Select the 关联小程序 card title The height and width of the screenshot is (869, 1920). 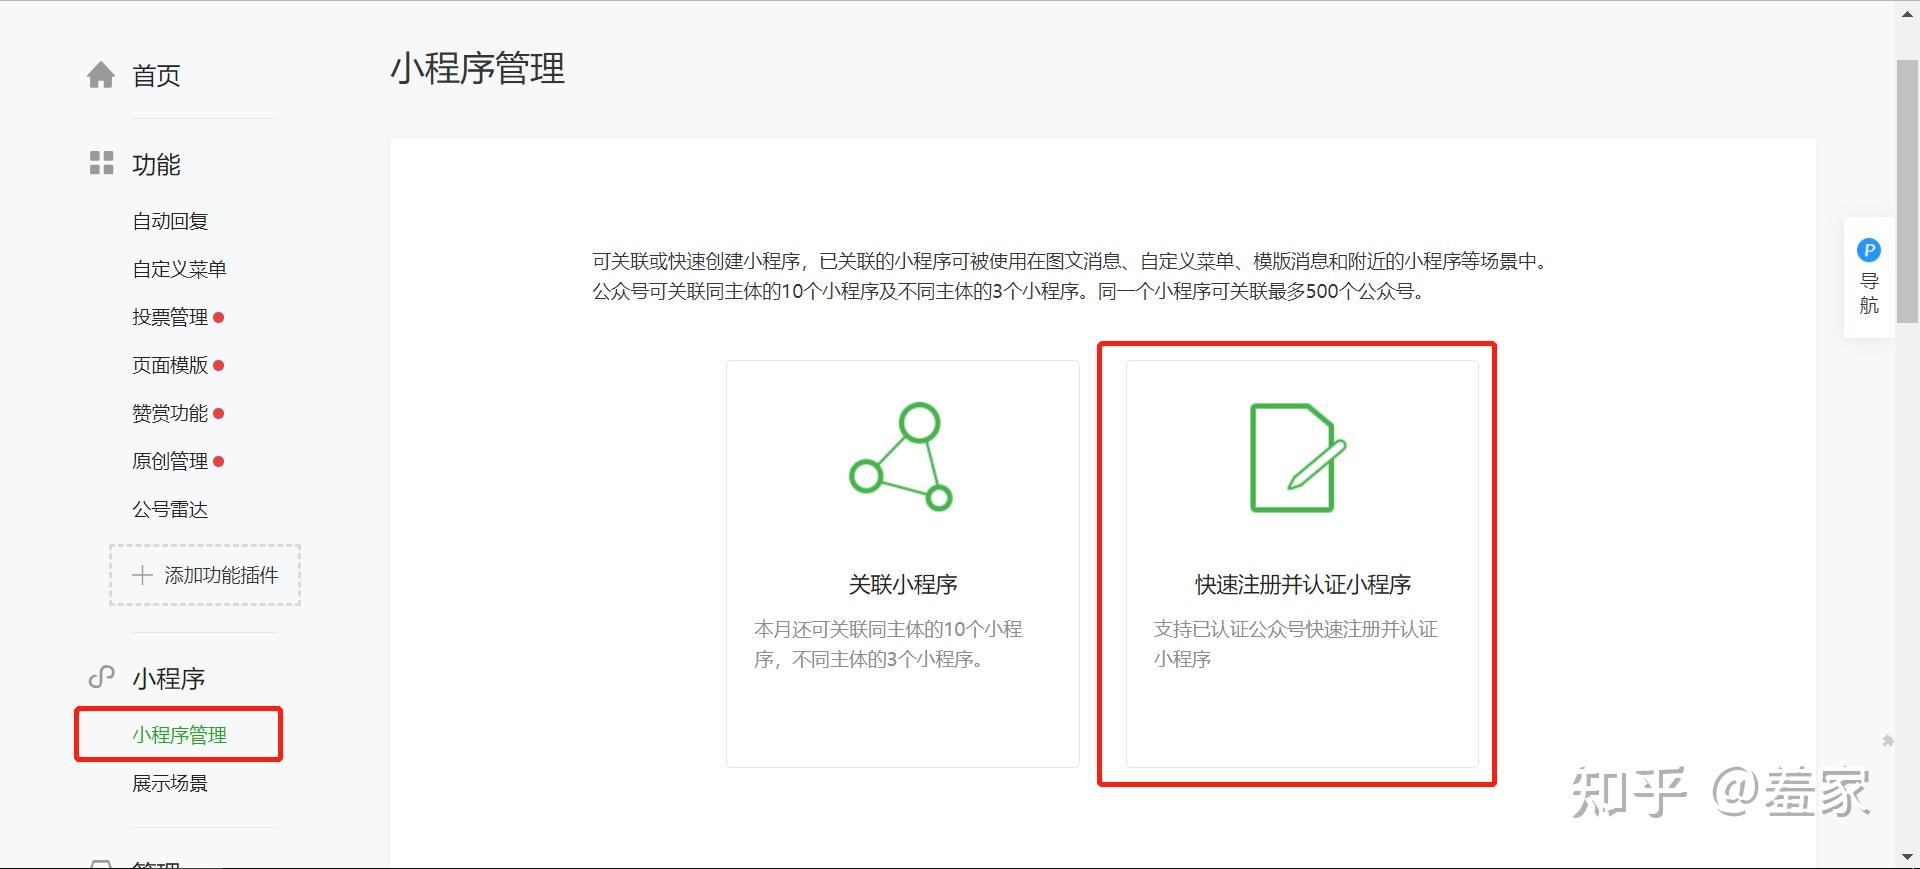[903, 584]
